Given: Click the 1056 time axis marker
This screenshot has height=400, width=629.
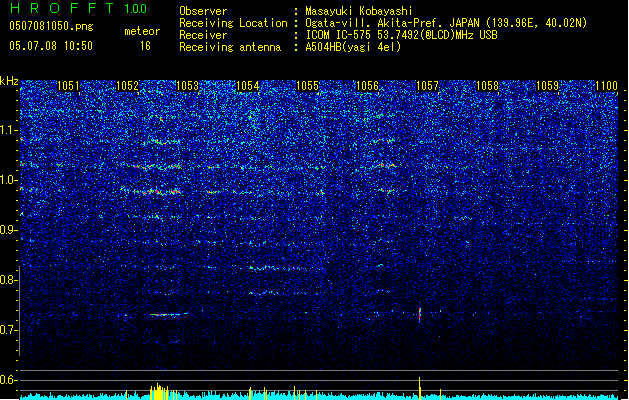Looking at the screenshot, I should (x=367, y=86).
